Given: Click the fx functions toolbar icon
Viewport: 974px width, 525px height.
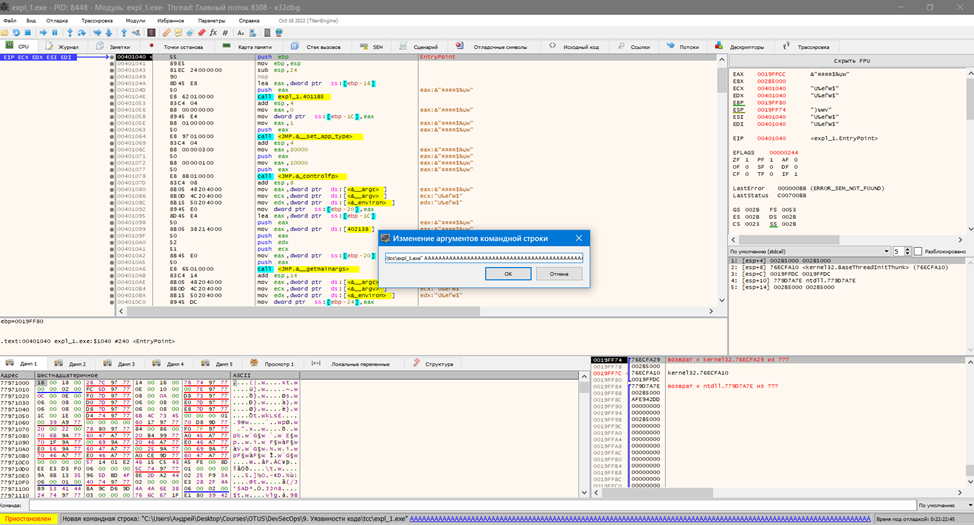Looking at the screenshot, I should tap(213, 32).
